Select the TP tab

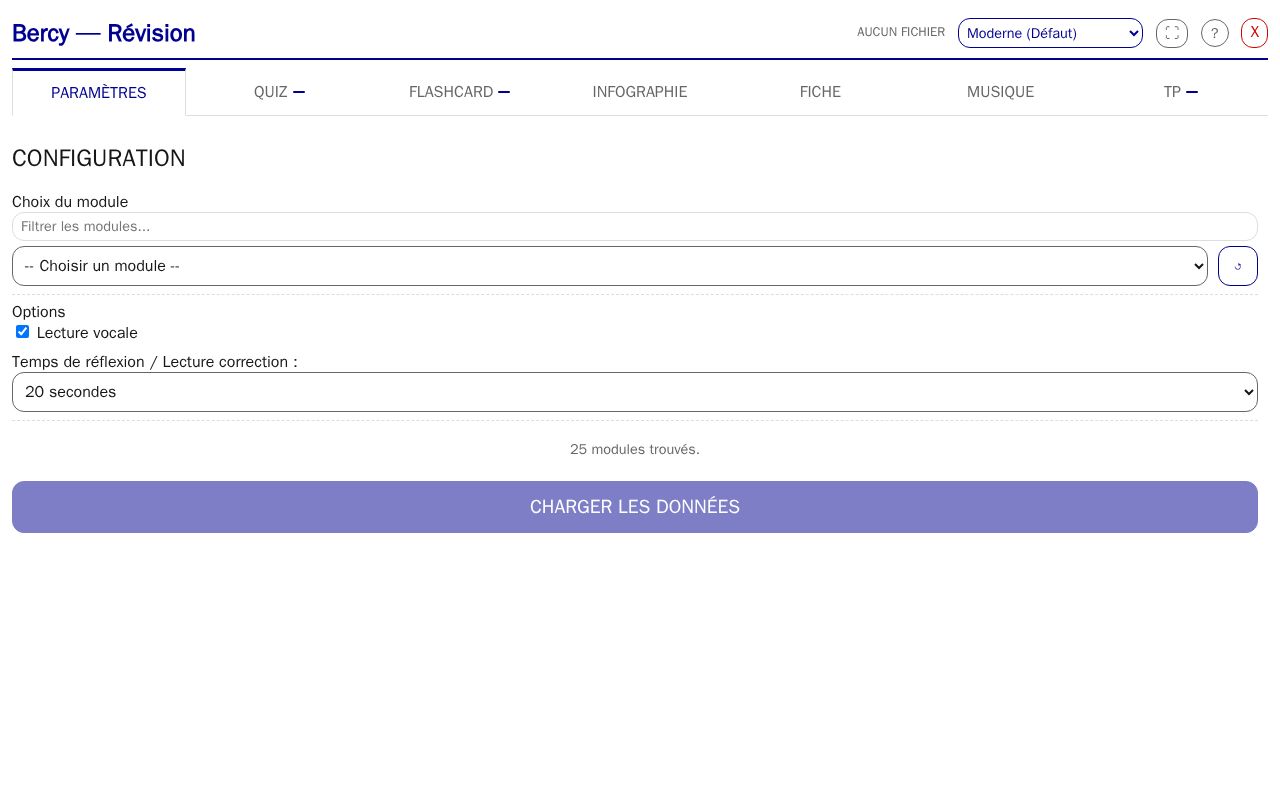click(1180, 92)
